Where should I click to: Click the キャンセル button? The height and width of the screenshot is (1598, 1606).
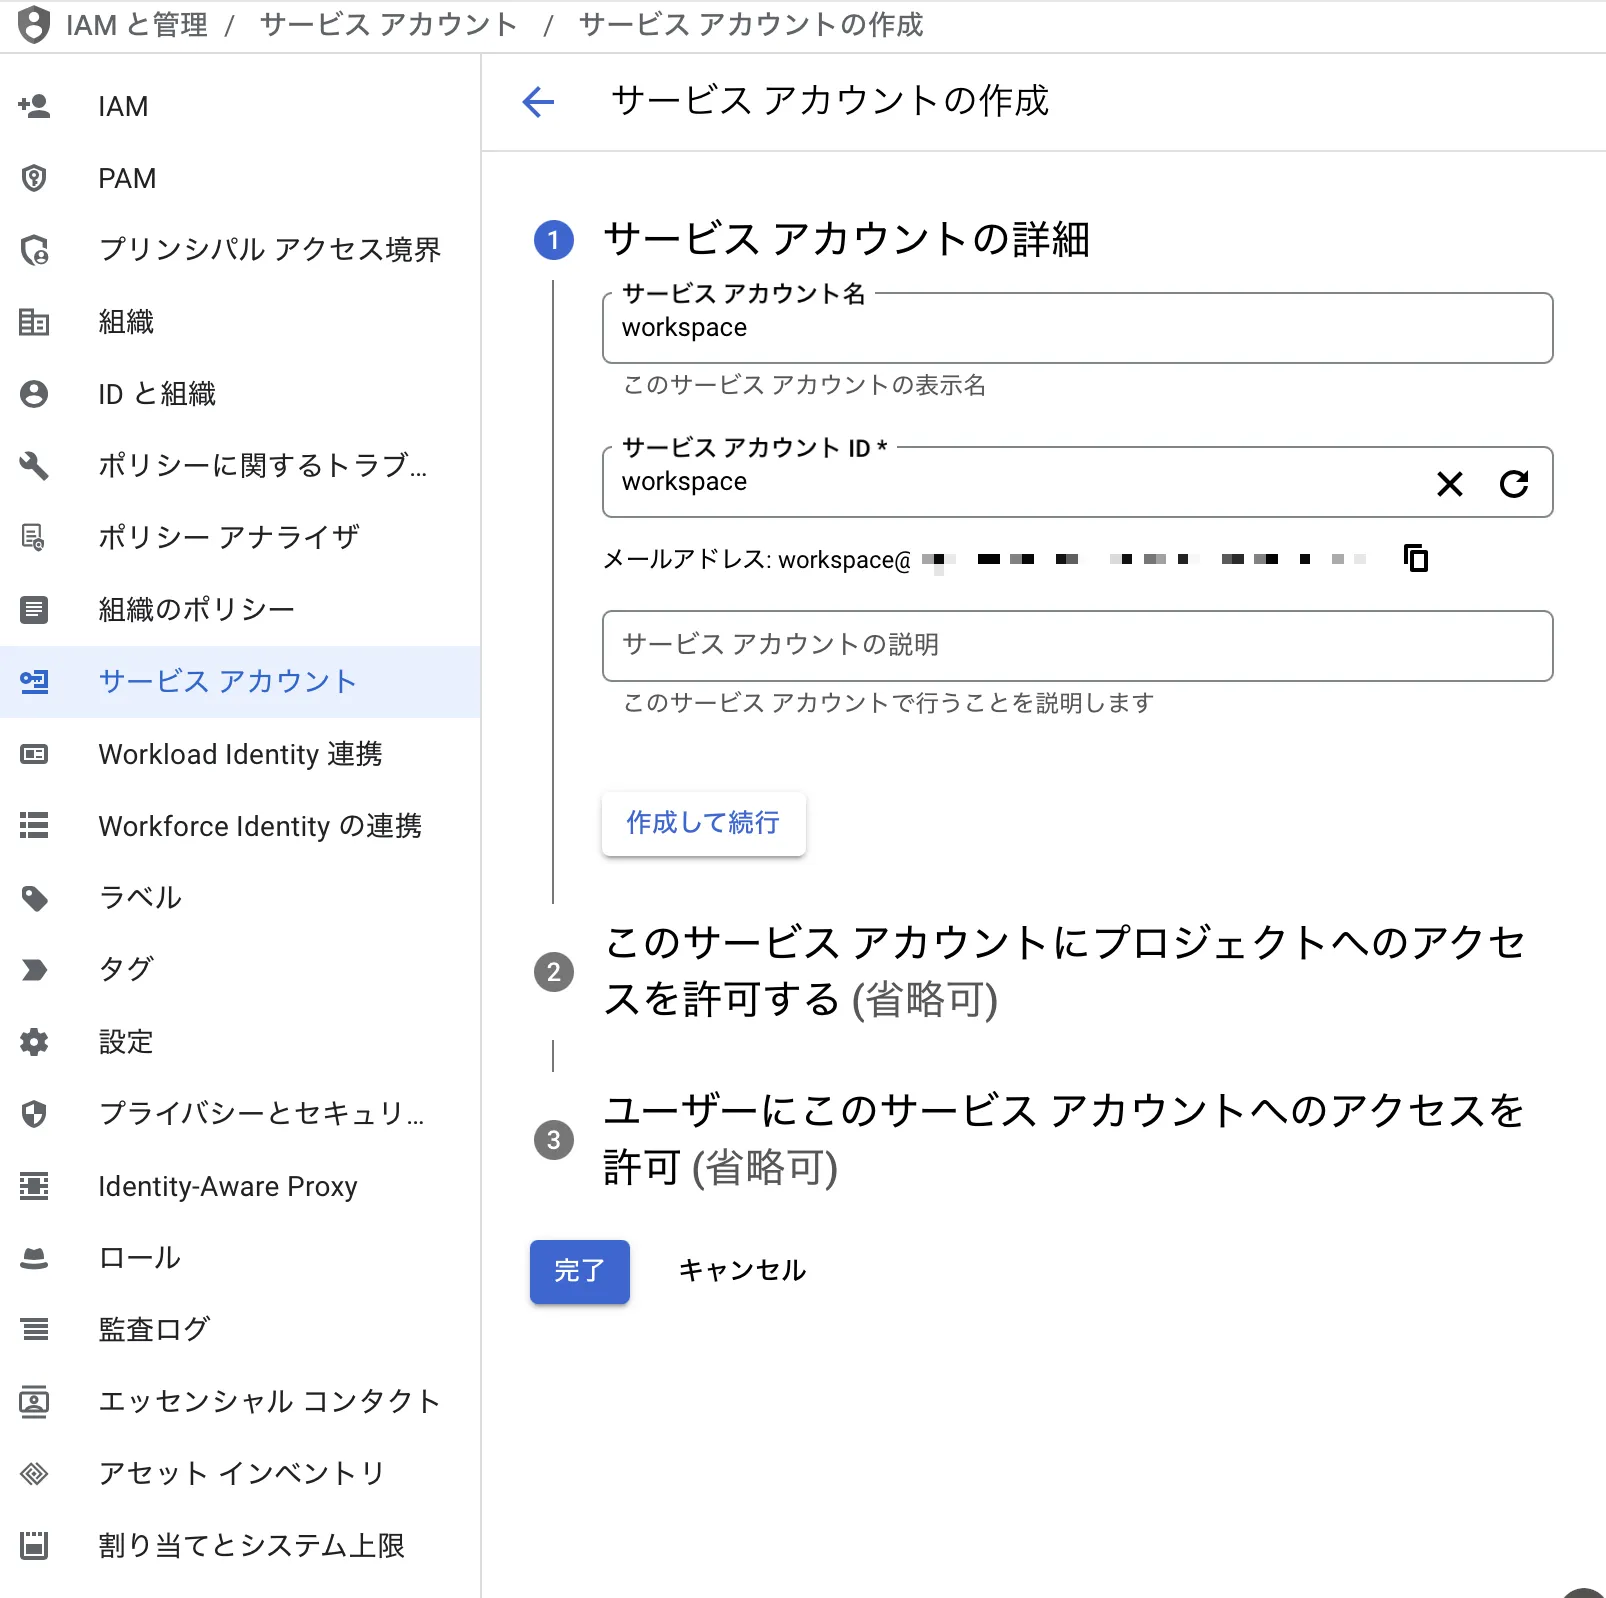click(742, 1271)
